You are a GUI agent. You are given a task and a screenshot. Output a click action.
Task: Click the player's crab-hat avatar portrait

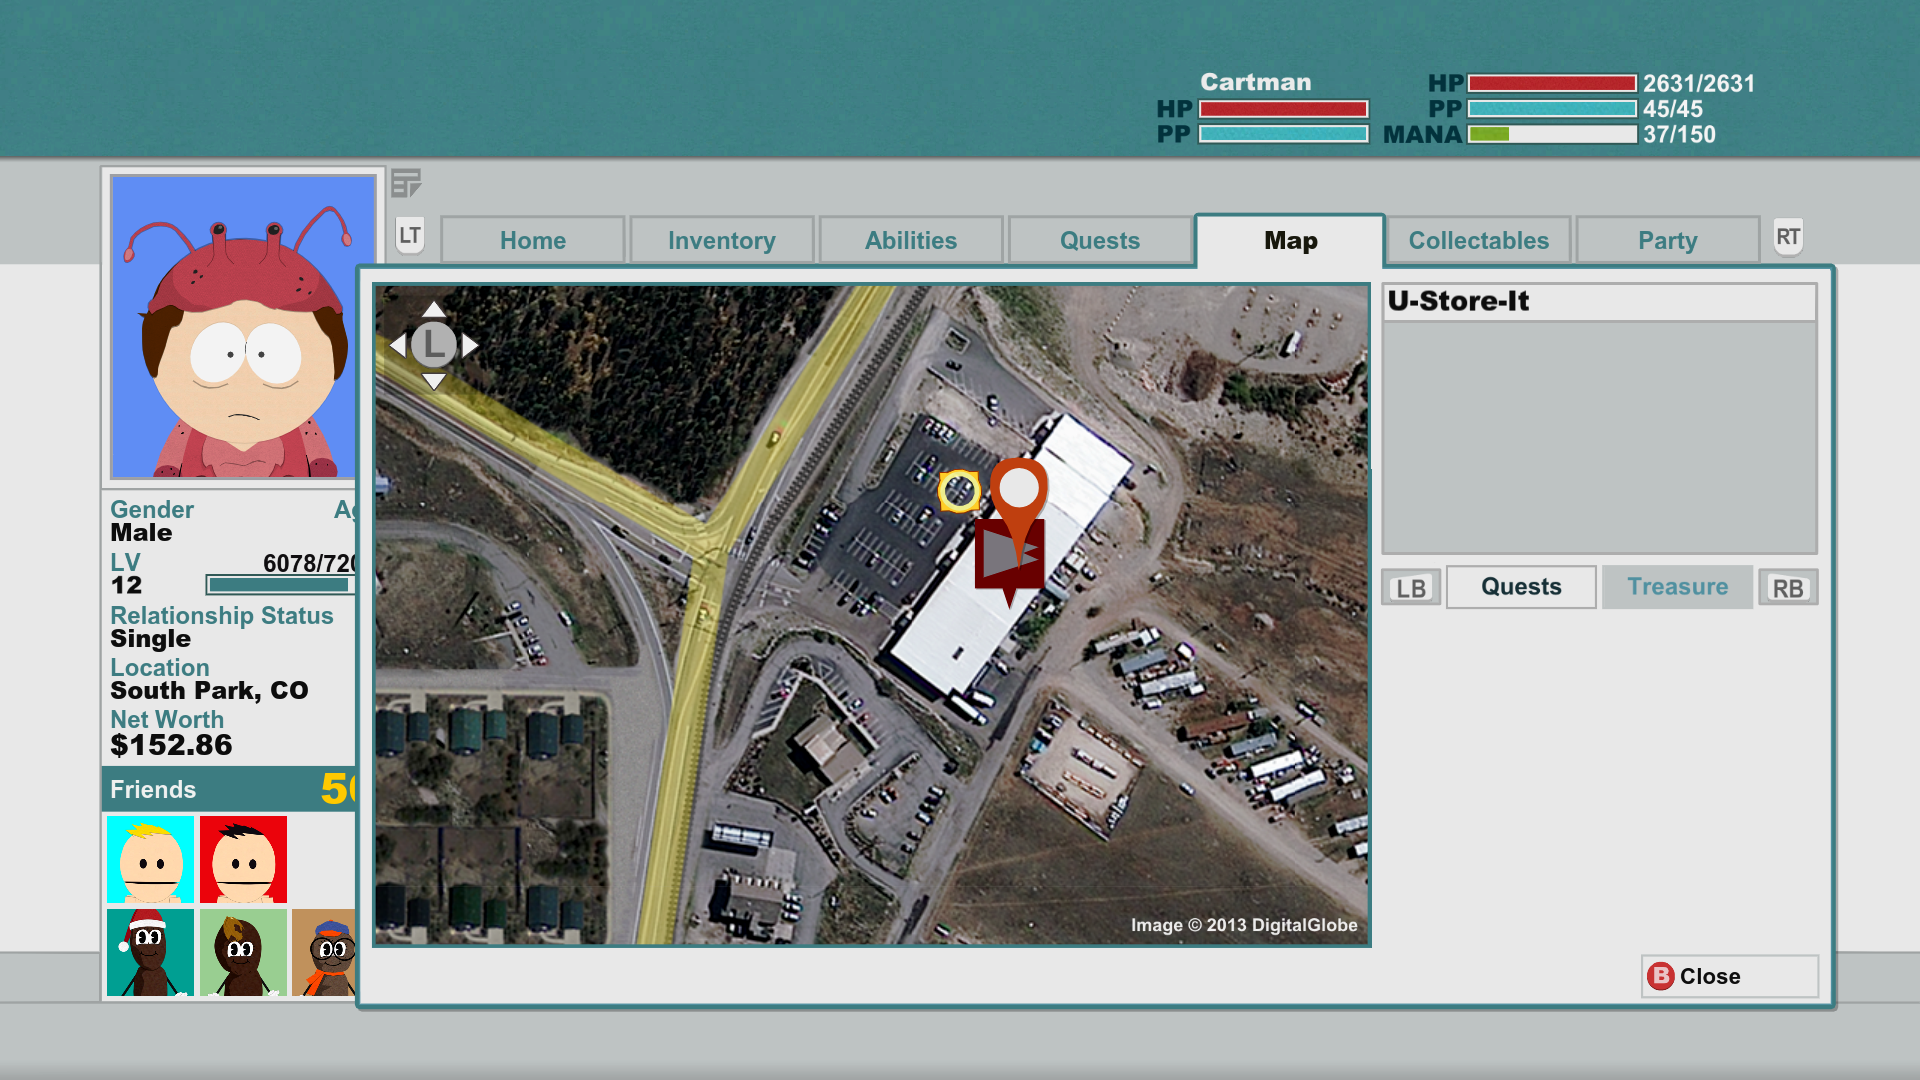243,327
